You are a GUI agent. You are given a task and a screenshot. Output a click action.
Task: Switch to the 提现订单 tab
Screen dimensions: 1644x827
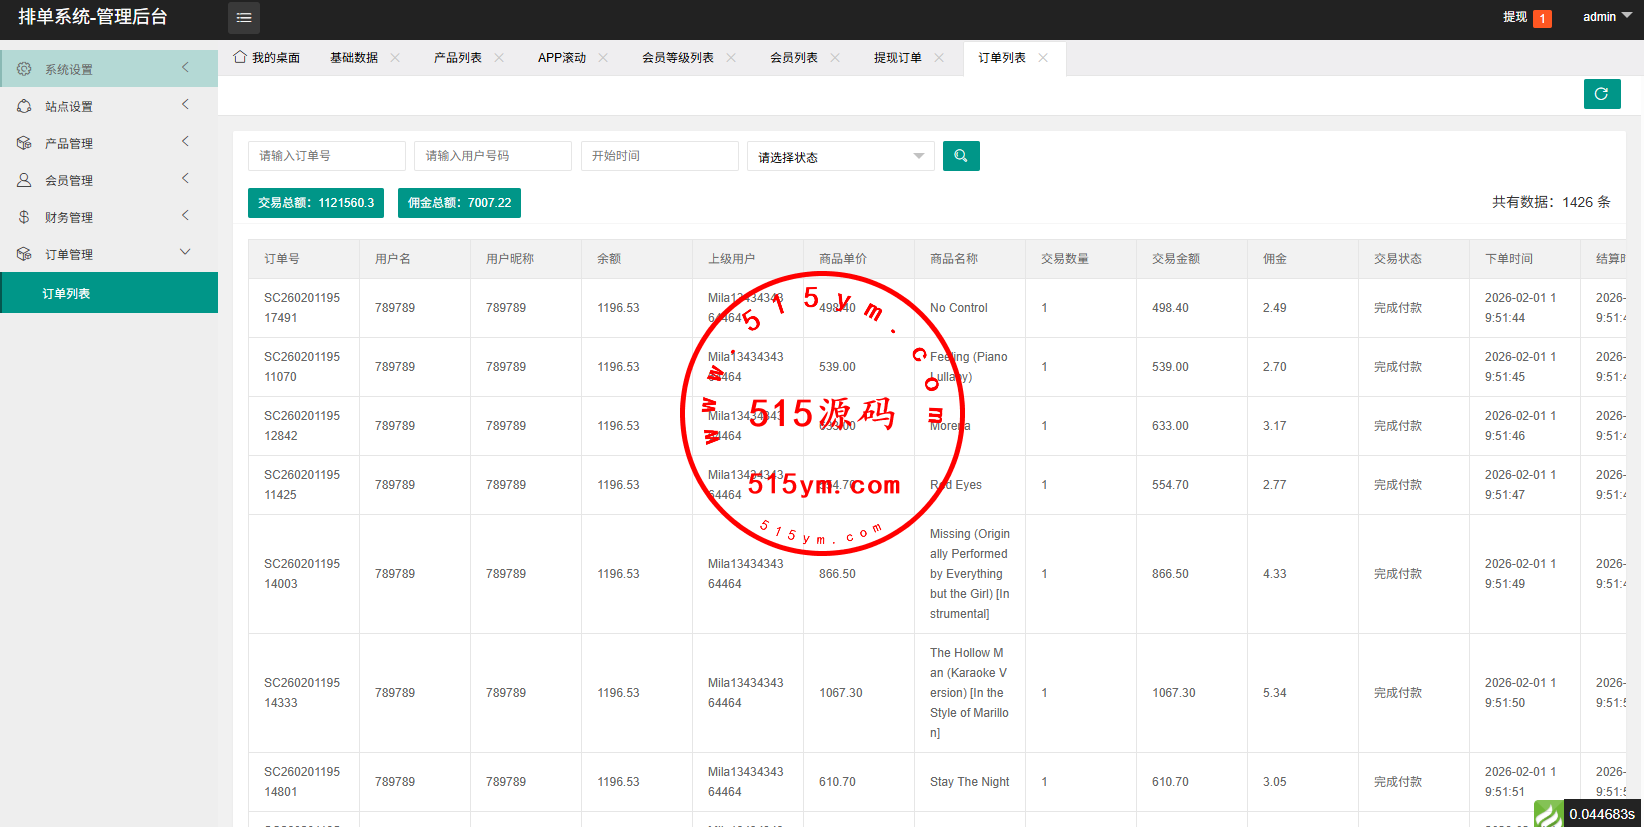pyautogui.click(x=897, y=58)
